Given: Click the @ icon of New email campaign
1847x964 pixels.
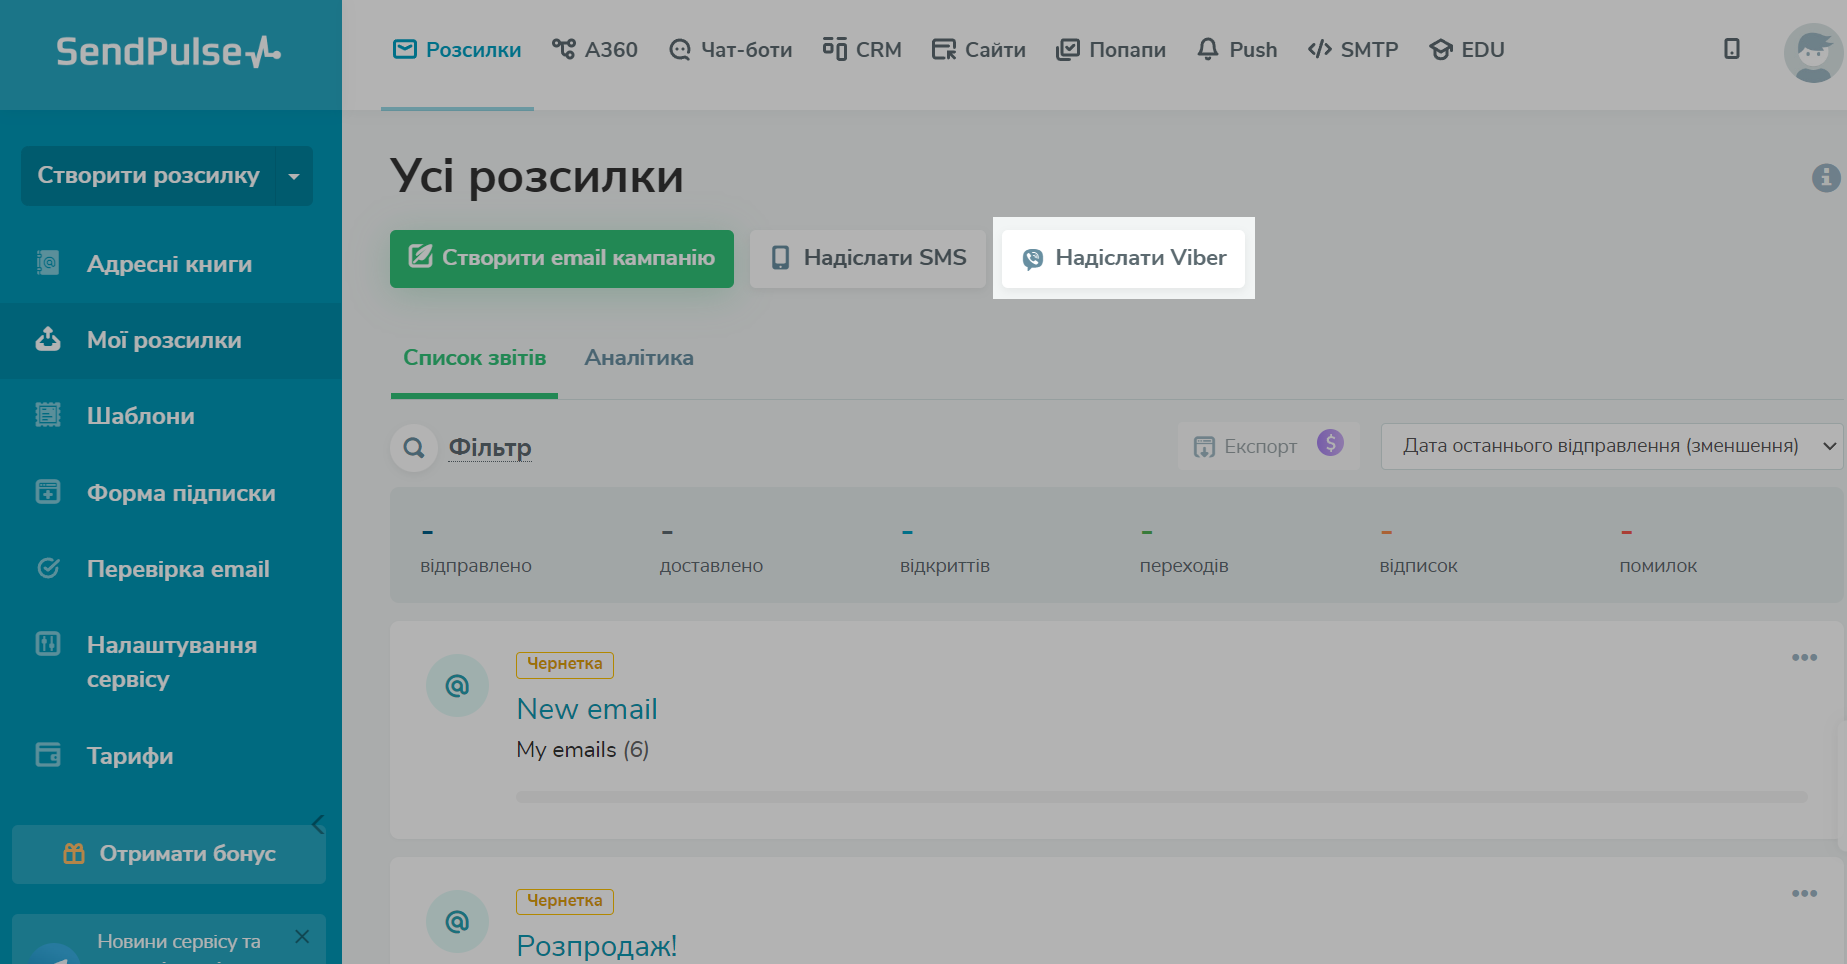Looking at the screenshot, I should tap(457, 686).
